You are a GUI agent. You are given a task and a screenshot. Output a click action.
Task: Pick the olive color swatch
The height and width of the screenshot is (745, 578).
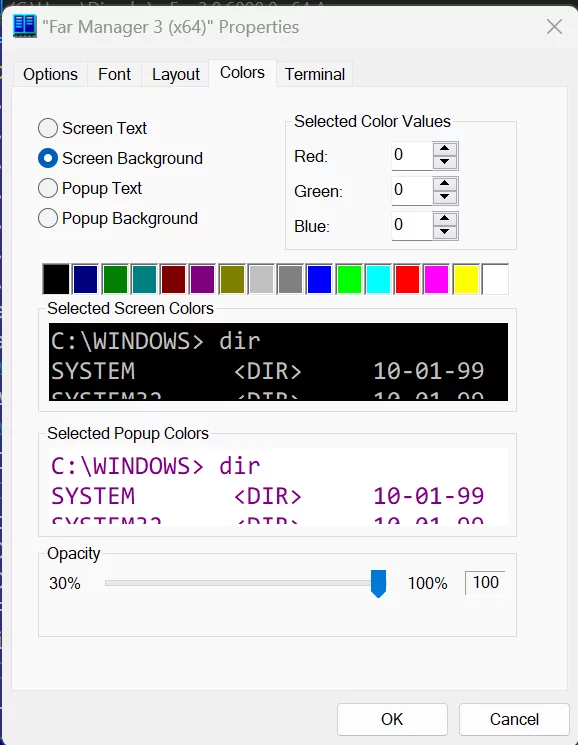click(232, 279)
